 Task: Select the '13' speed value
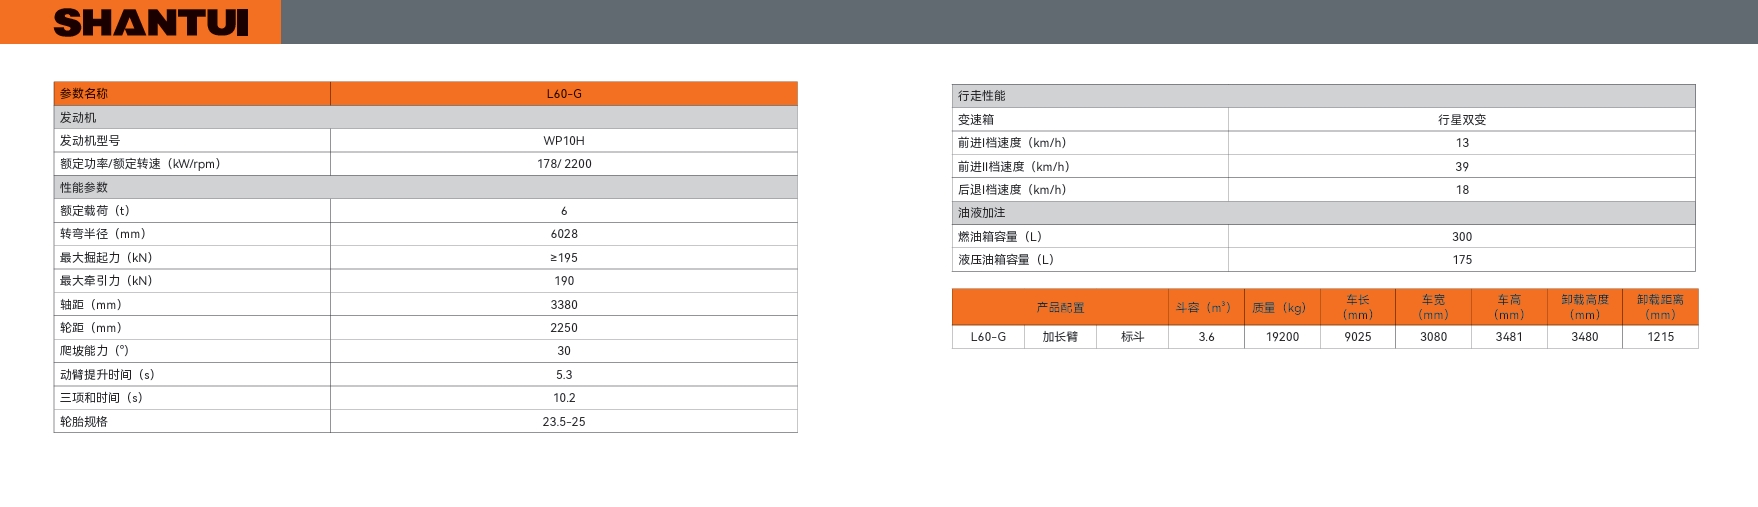(x=1462, y=143)
